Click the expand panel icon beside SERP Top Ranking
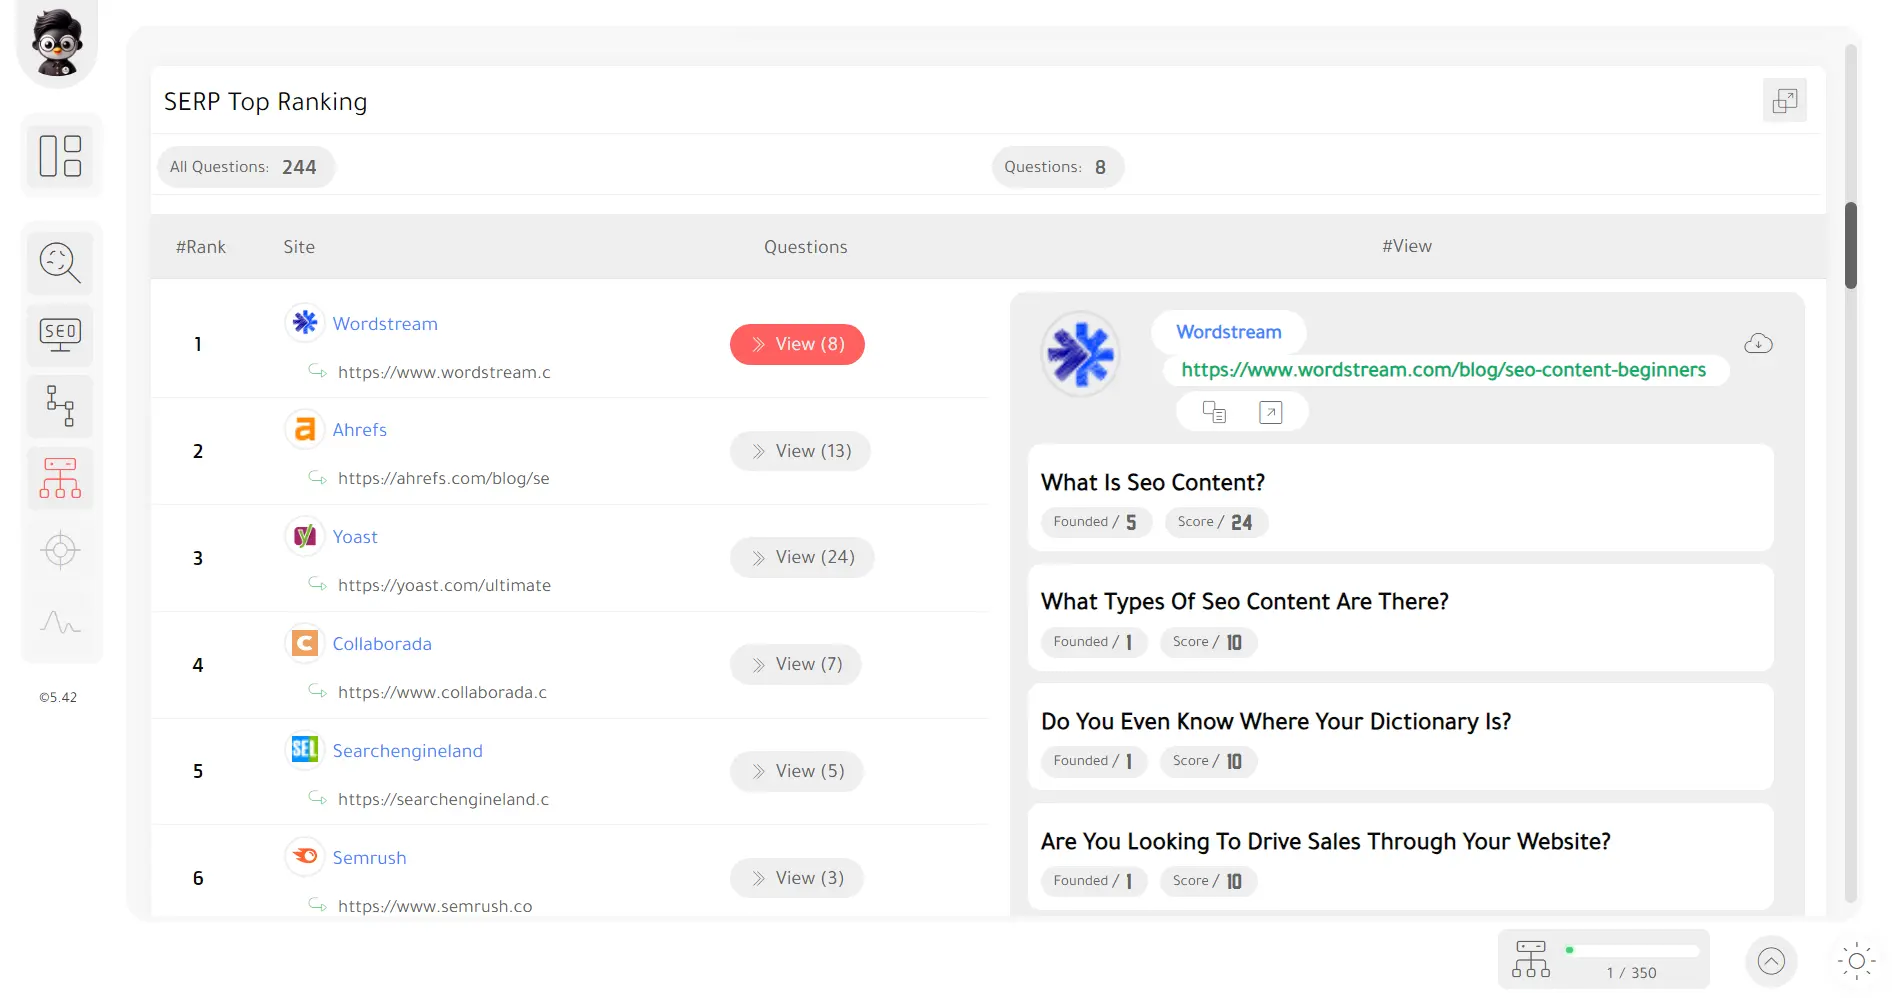The height and width of the screenshot is (998, 1901). click(x=1784, y=100)
